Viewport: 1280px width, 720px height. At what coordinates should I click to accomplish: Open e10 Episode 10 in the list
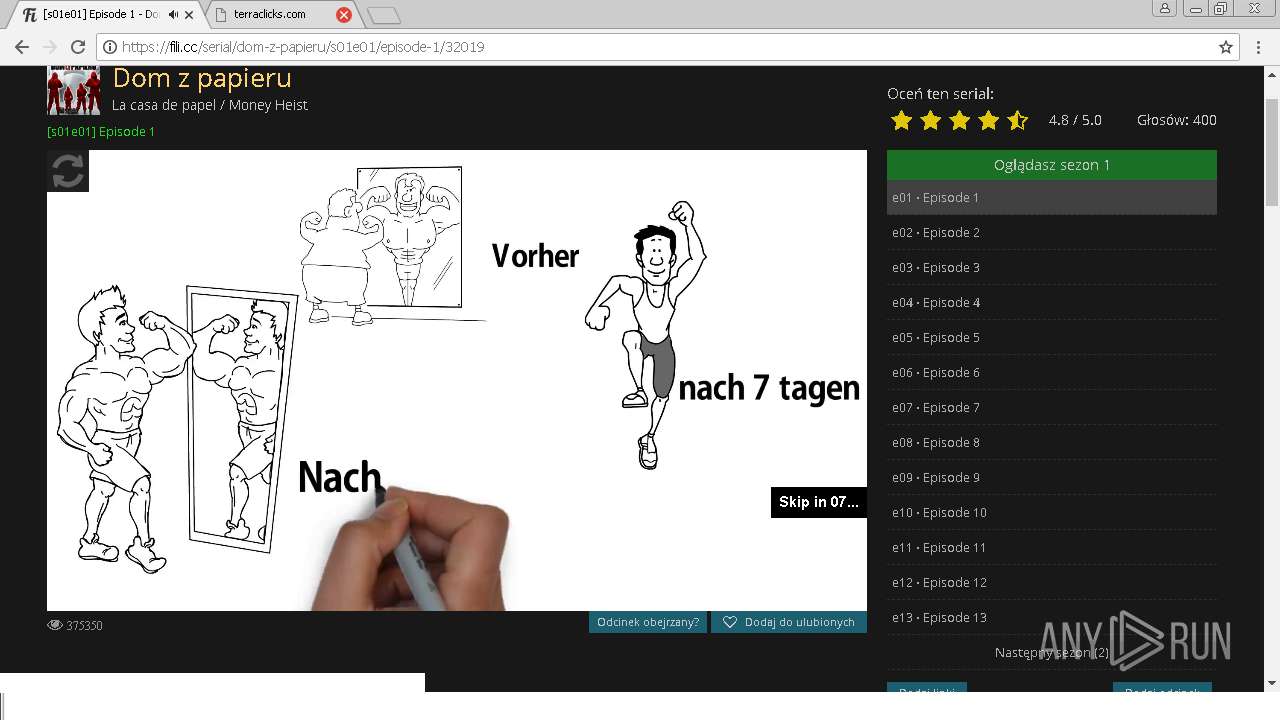tap(1052, 512)
